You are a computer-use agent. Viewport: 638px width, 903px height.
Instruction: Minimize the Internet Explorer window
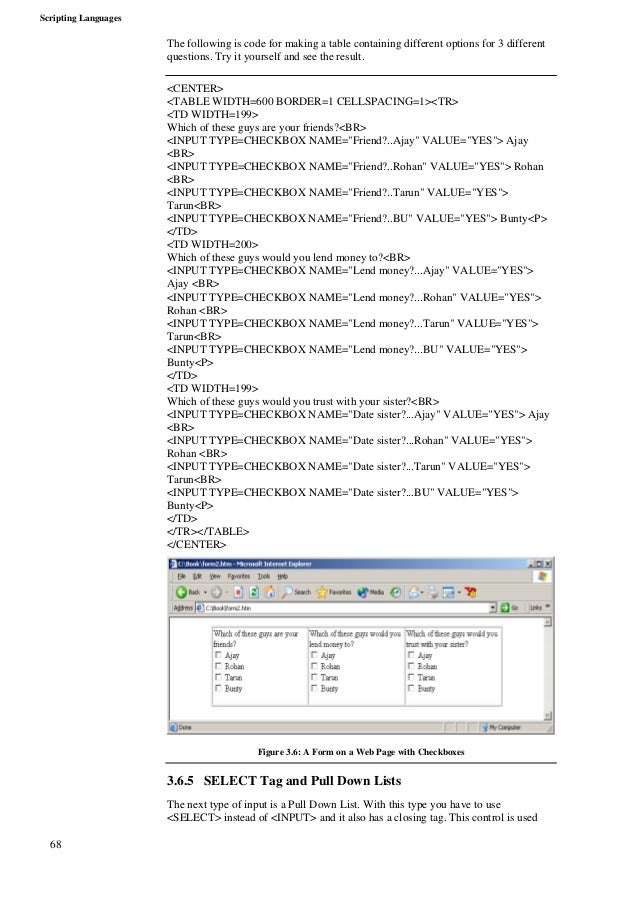click(531, 564)
